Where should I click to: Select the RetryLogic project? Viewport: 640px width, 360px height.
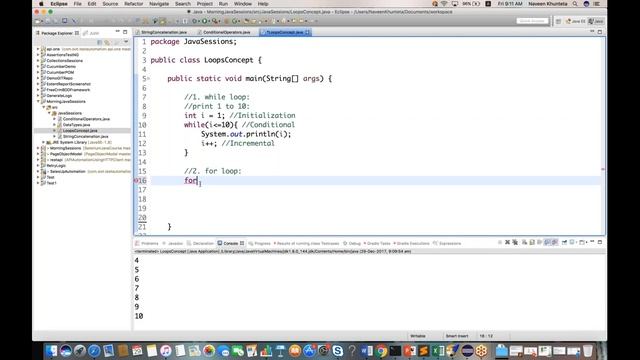pos(56,166)
